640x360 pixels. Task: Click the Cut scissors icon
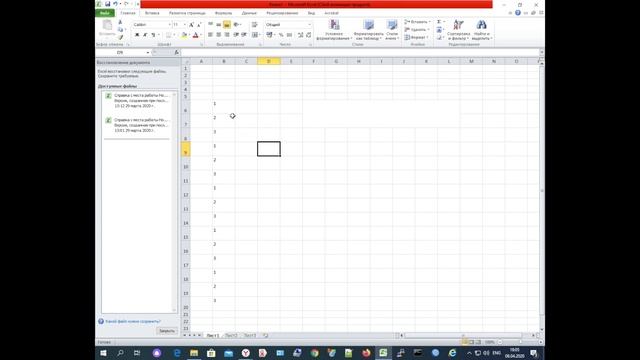click(120, 22)
